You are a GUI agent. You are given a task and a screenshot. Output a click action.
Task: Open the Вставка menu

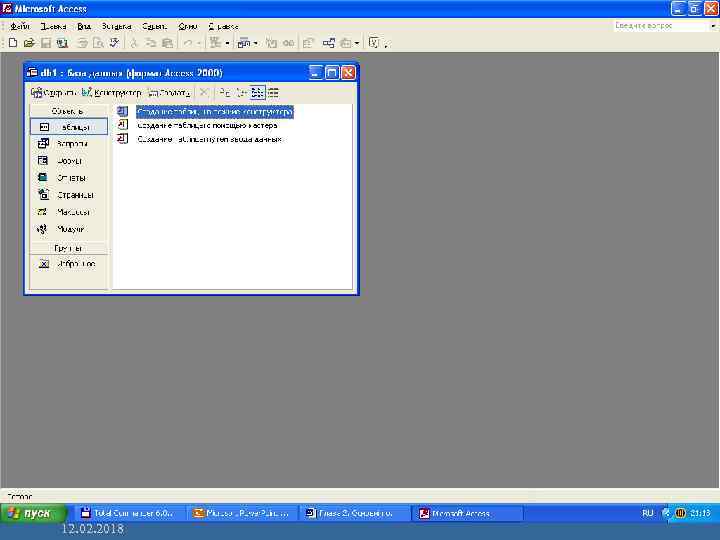(x=117, y=26)
